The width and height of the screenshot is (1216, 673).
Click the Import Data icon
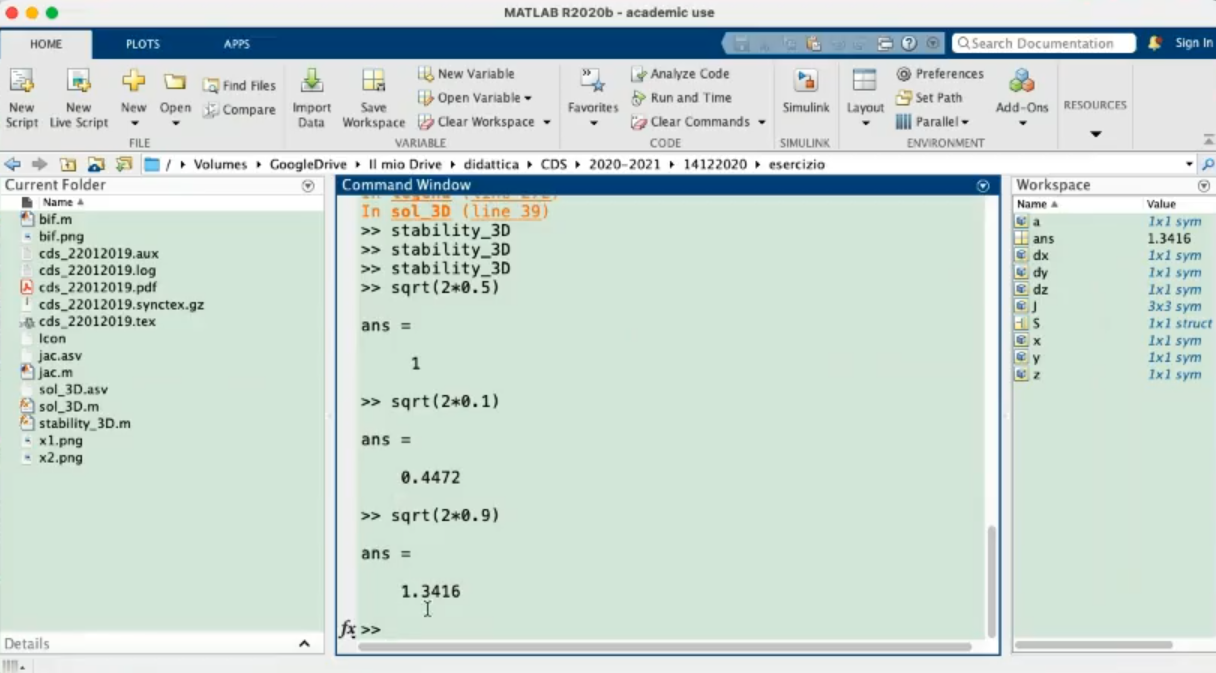point(311,83)
